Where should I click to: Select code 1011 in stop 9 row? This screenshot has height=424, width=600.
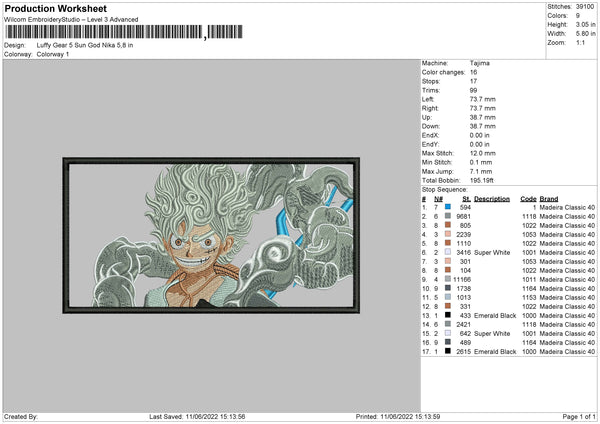click(529, 279)
